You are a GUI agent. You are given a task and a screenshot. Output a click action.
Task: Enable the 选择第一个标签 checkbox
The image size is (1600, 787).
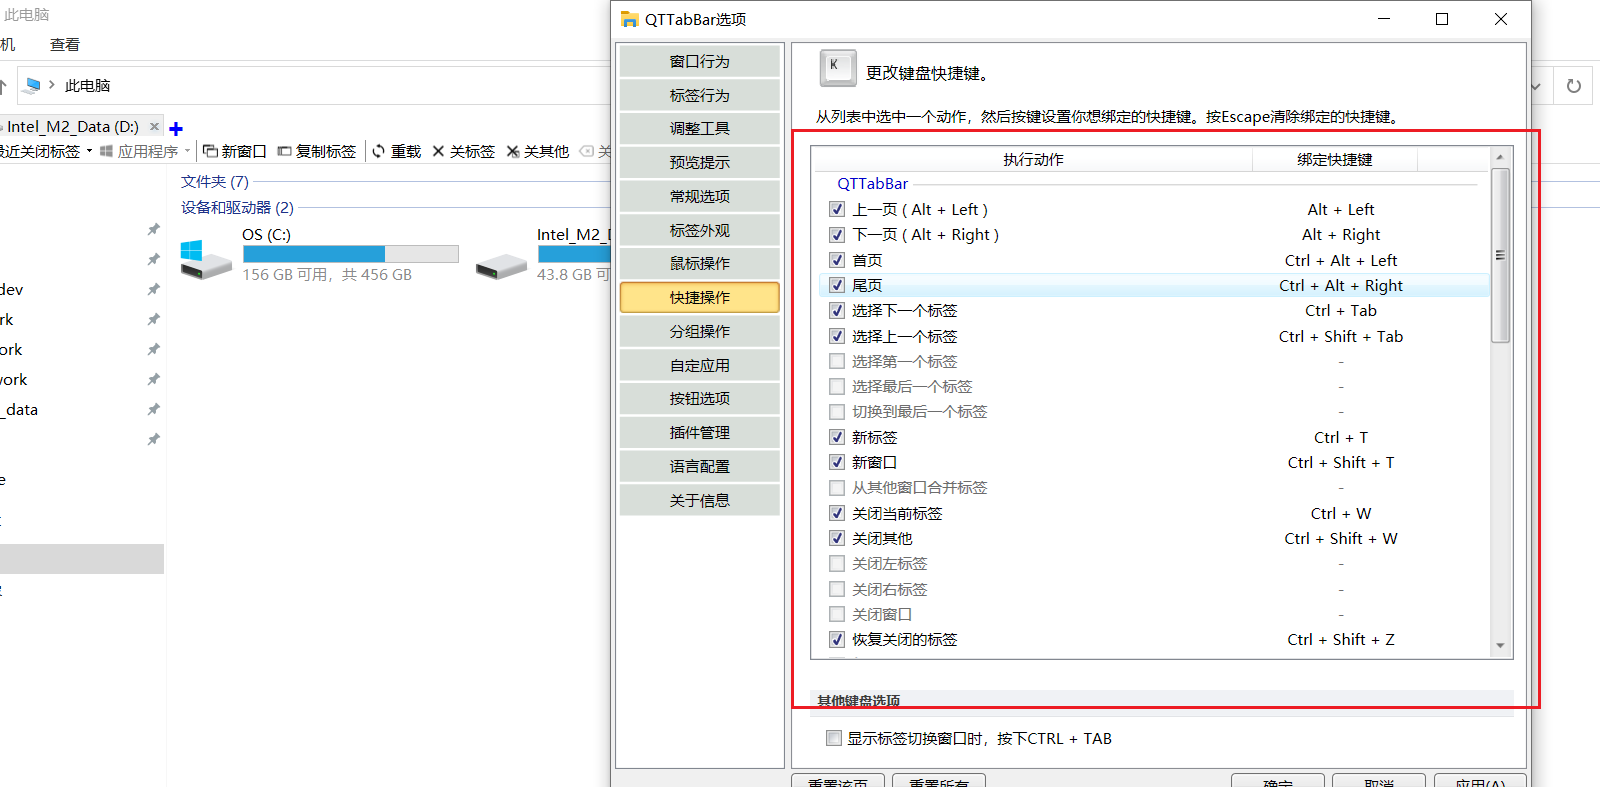pyautogui.click(x=837, y=361)
